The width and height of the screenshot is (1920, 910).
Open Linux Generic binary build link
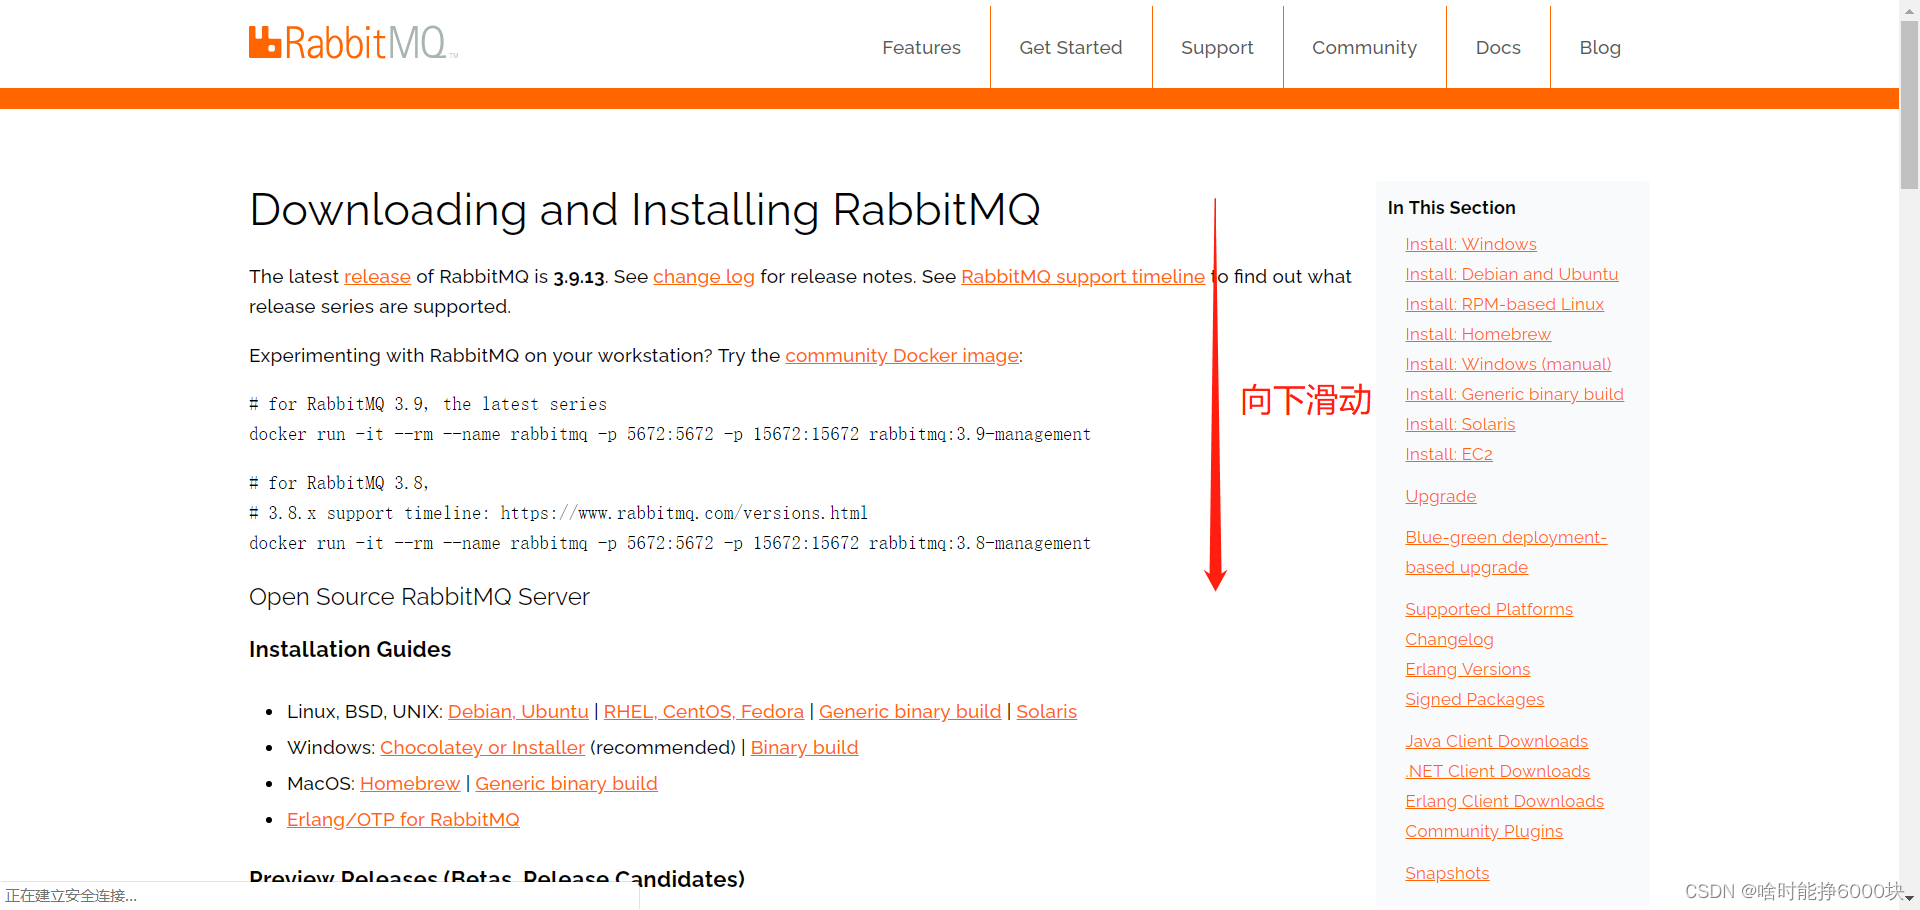(910, 711)
